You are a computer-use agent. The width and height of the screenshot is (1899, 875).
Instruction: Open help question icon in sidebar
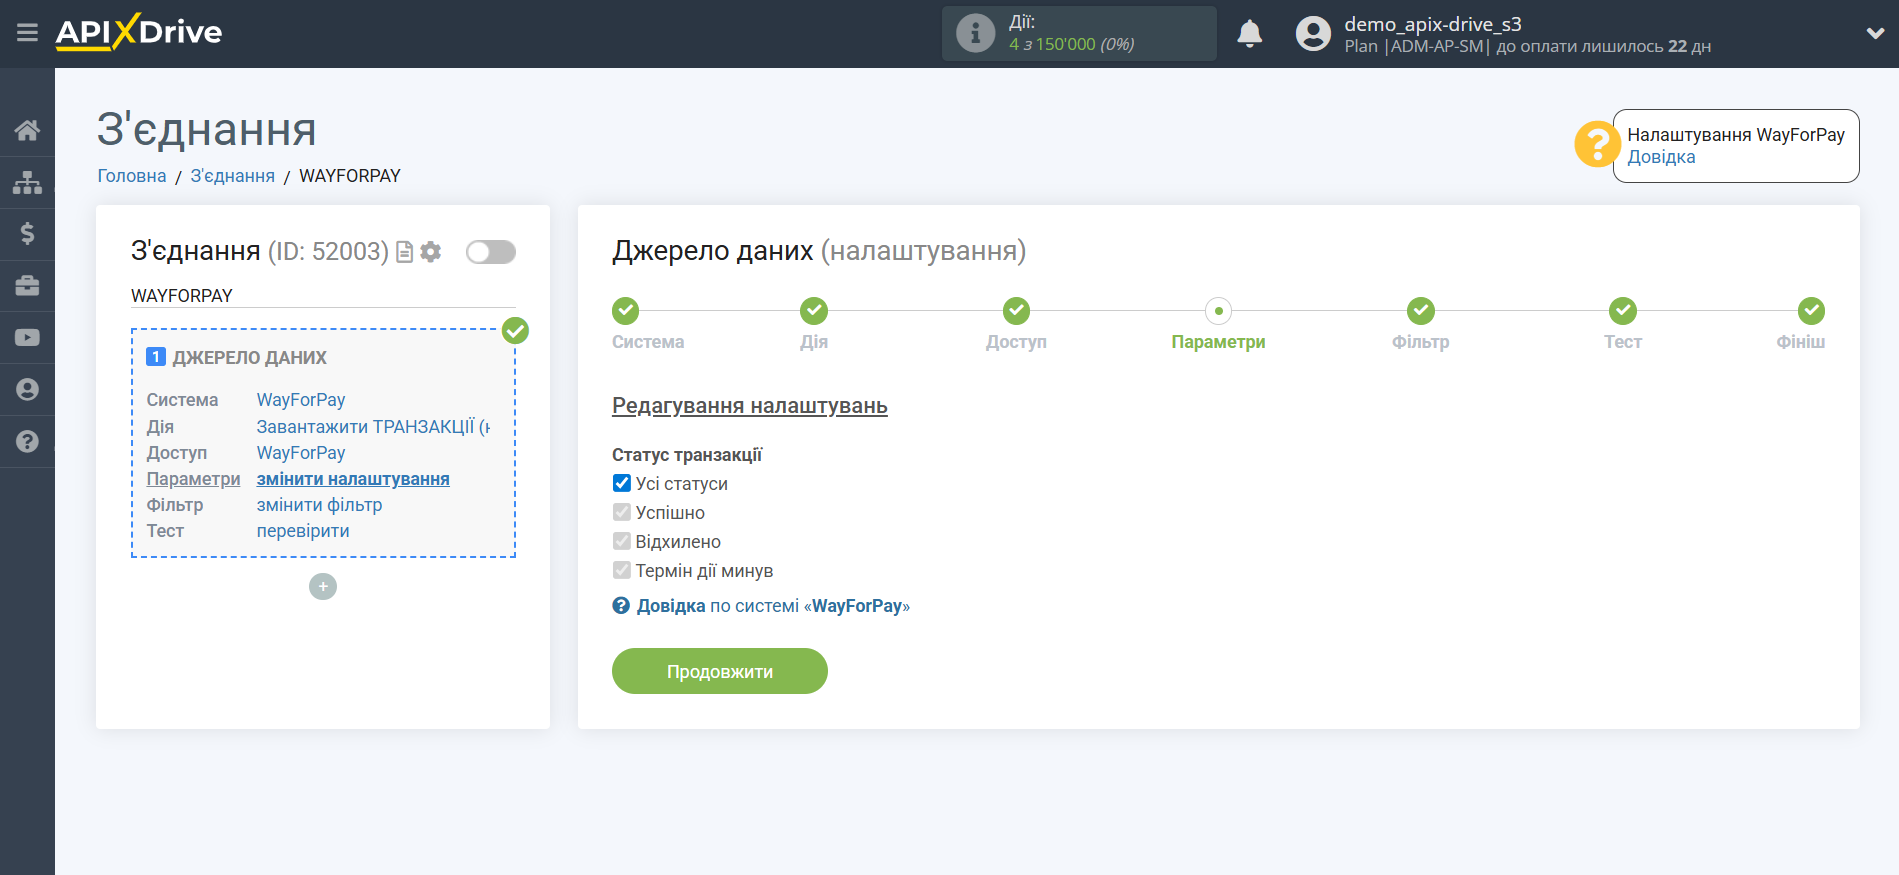pyautogui.click(x=27, y=441)
